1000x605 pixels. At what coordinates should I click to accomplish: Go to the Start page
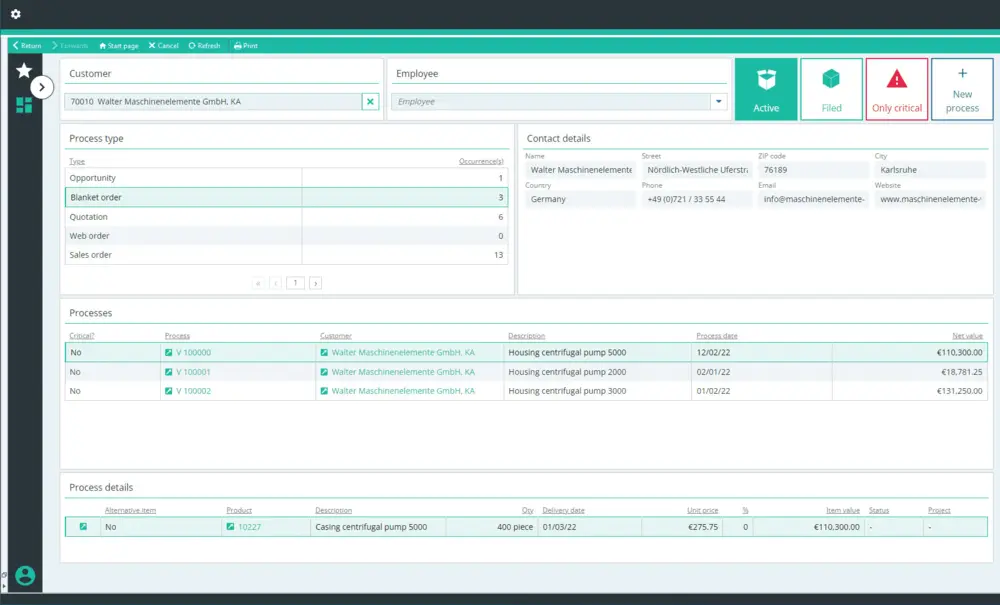[x=119, y=46]
